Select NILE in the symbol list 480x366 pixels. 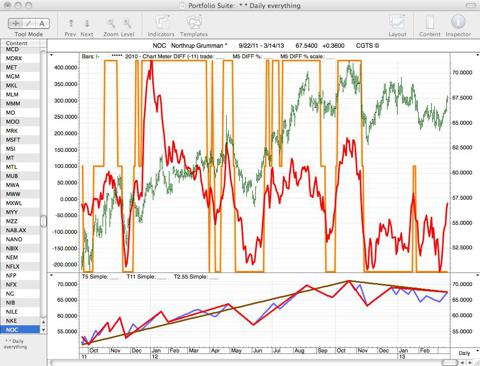20,311
